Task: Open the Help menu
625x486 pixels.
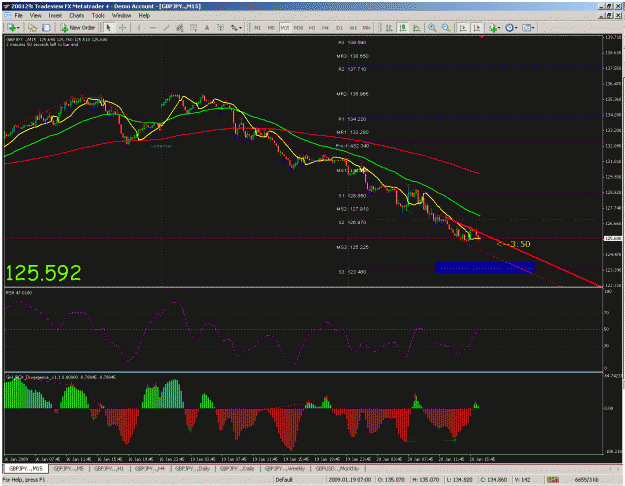Action: click(x=144, y=16)
